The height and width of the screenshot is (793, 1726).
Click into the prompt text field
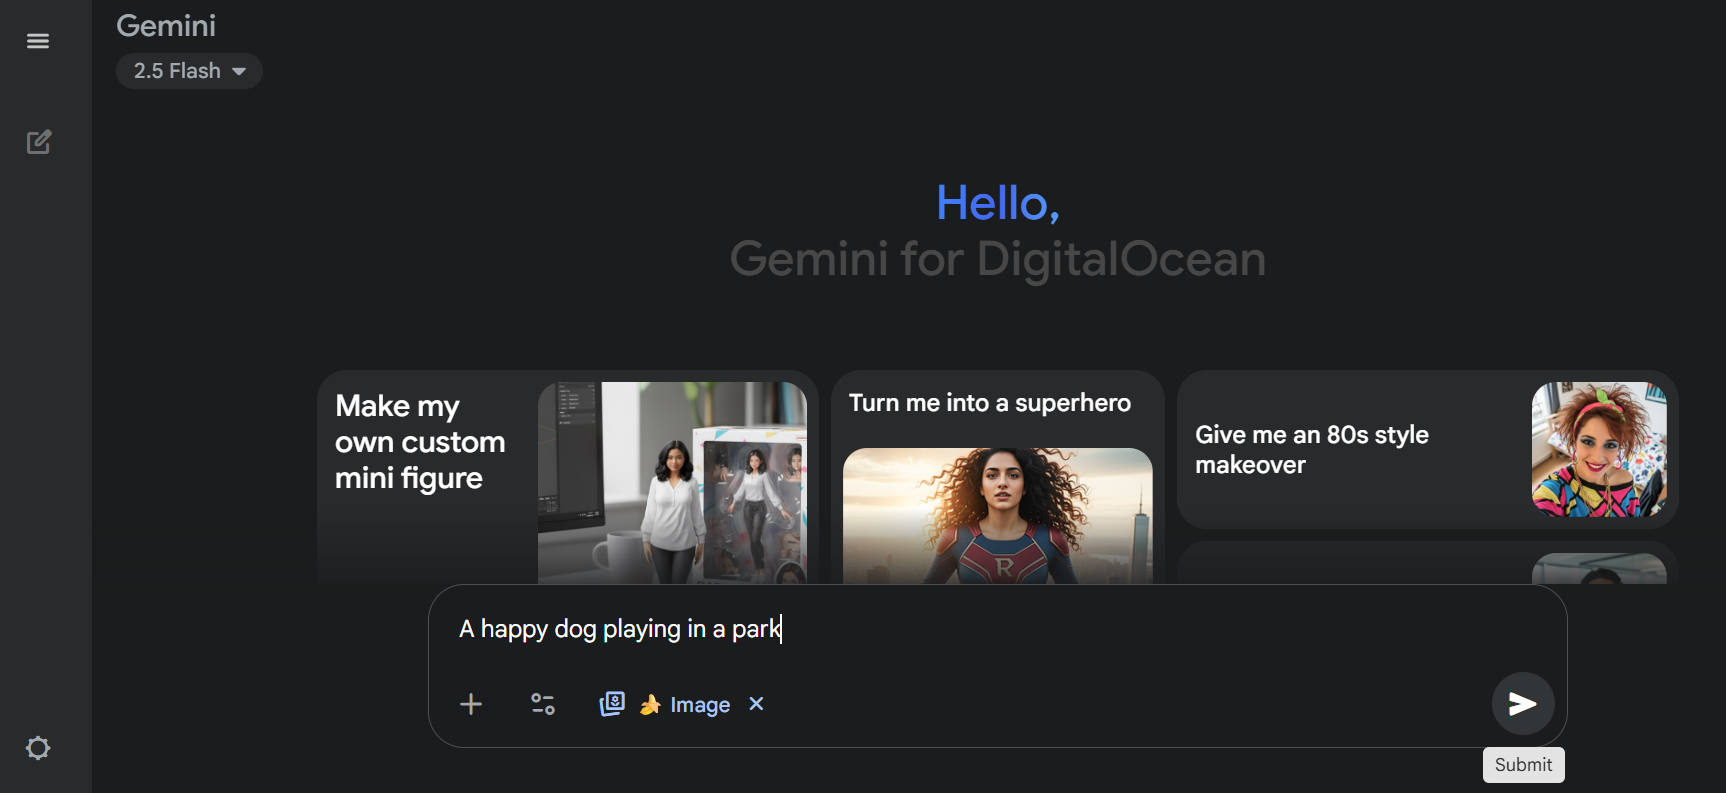click(x=998, y=629)
